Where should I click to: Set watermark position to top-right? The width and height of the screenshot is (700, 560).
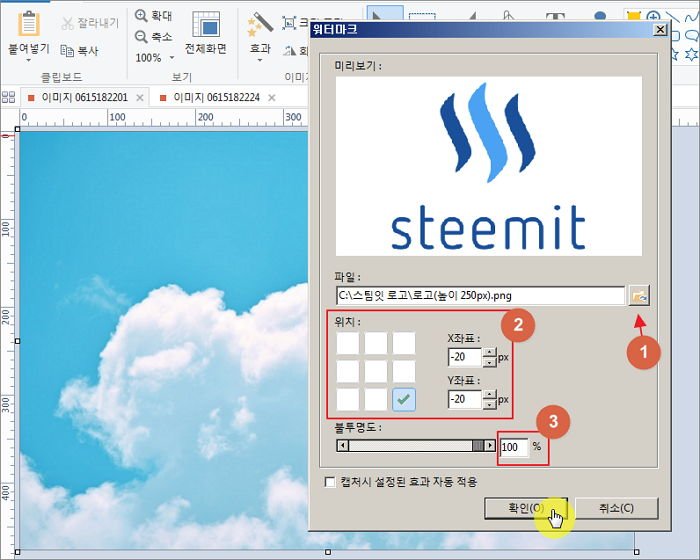coord(404,343)
